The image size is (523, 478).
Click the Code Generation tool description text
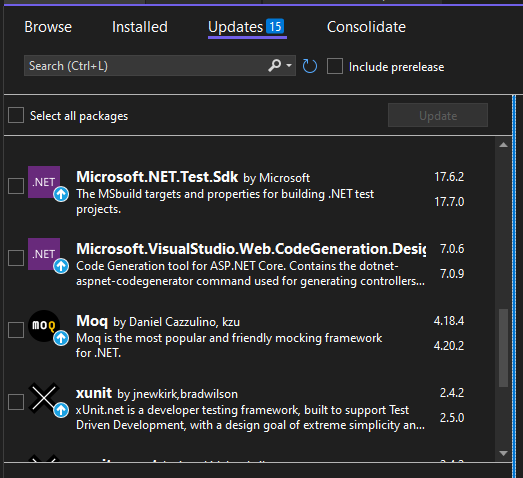[x=250, y=274]
